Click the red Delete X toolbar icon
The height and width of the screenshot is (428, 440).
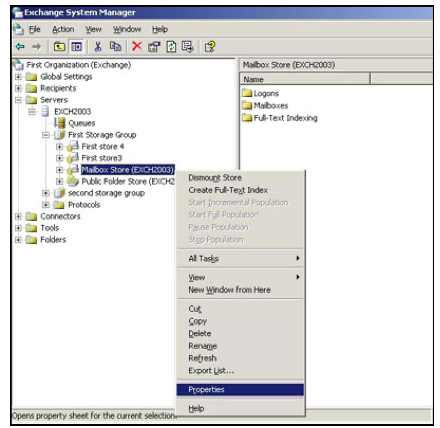[x=137, y=46]
